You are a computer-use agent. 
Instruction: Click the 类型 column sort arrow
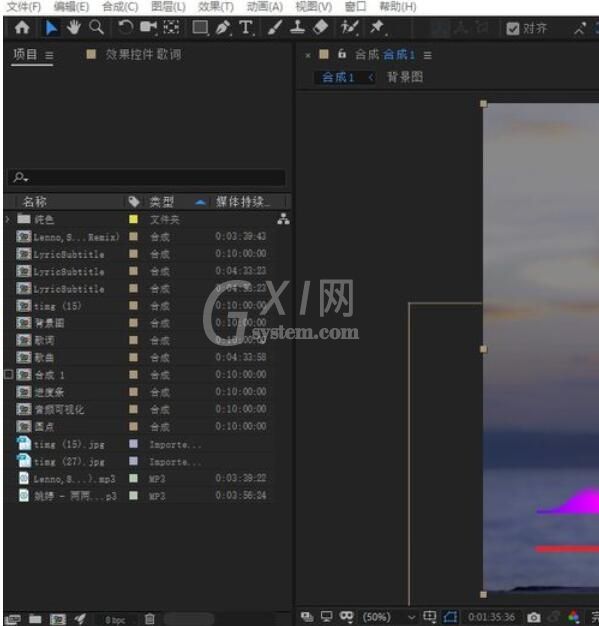200,202
